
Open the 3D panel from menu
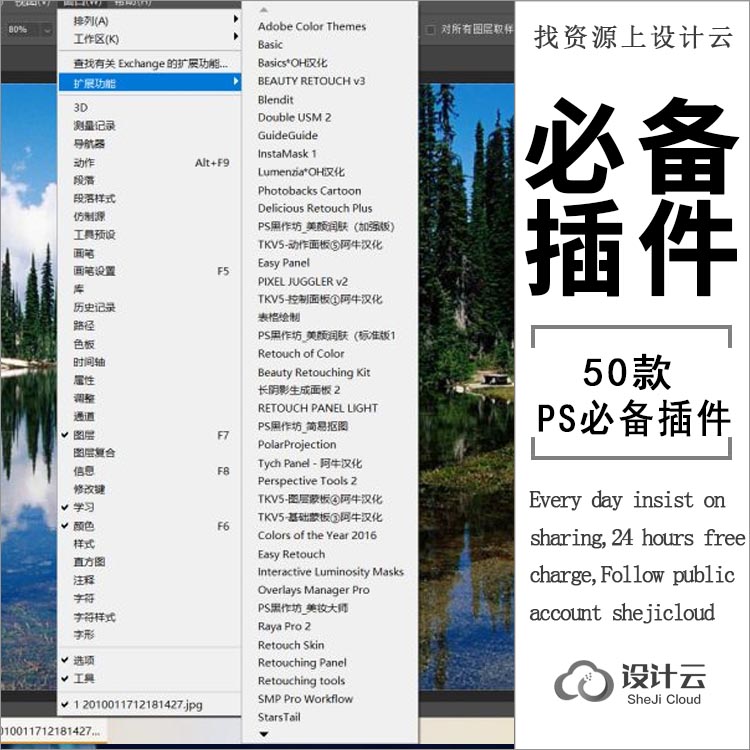pyautogui.click(x=150, y=108)
